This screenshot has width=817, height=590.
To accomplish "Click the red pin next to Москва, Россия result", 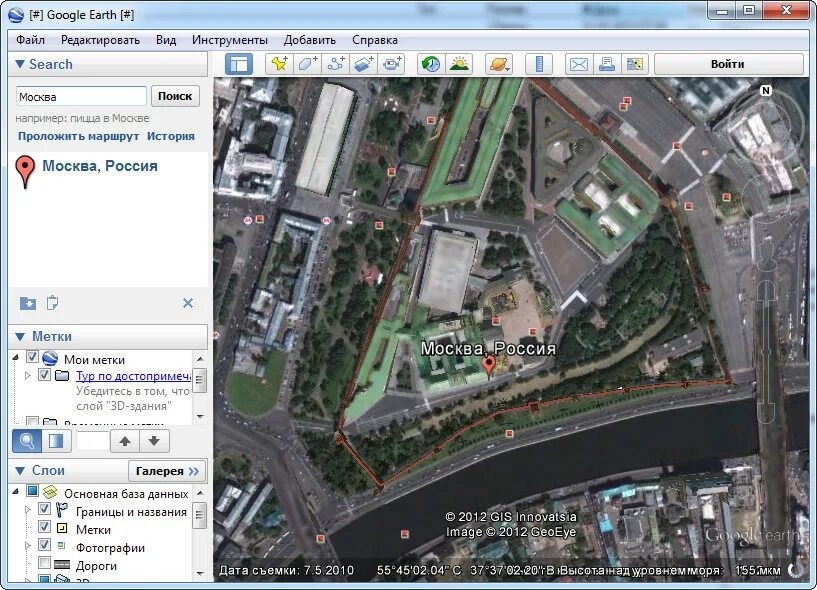I will click(x=25, y=171).
